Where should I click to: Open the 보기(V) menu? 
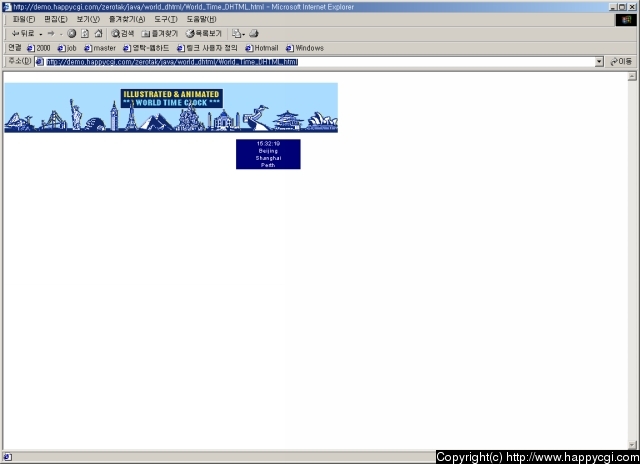[x=88, y=19]
